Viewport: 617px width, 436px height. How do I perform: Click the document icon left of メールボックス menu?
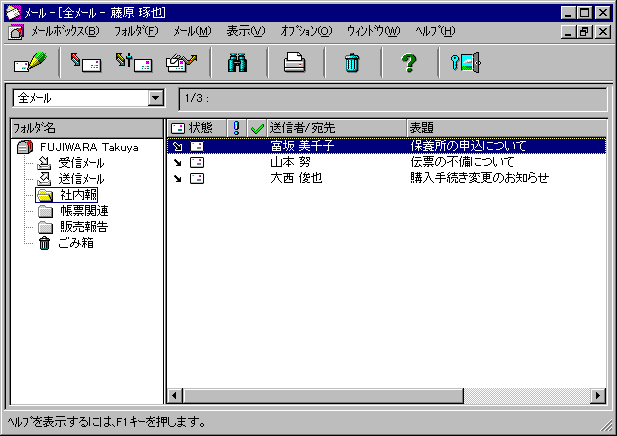[x=16, y=31]
